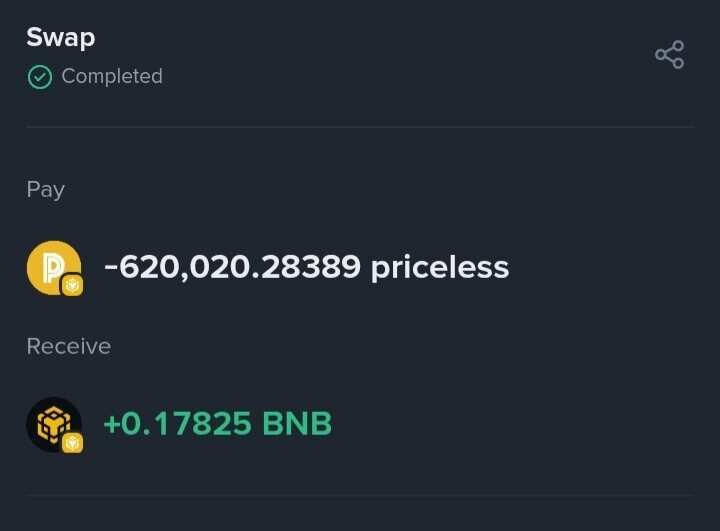Click the black BNB token logo

pyautogui.click(x=51, y=422)
